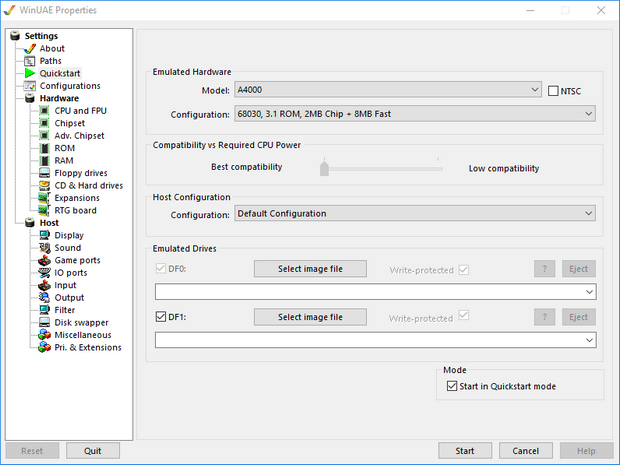The width and height of the screenshot is (620, 465).
Task: Click the Sound icon
Action: pos(44,248)
